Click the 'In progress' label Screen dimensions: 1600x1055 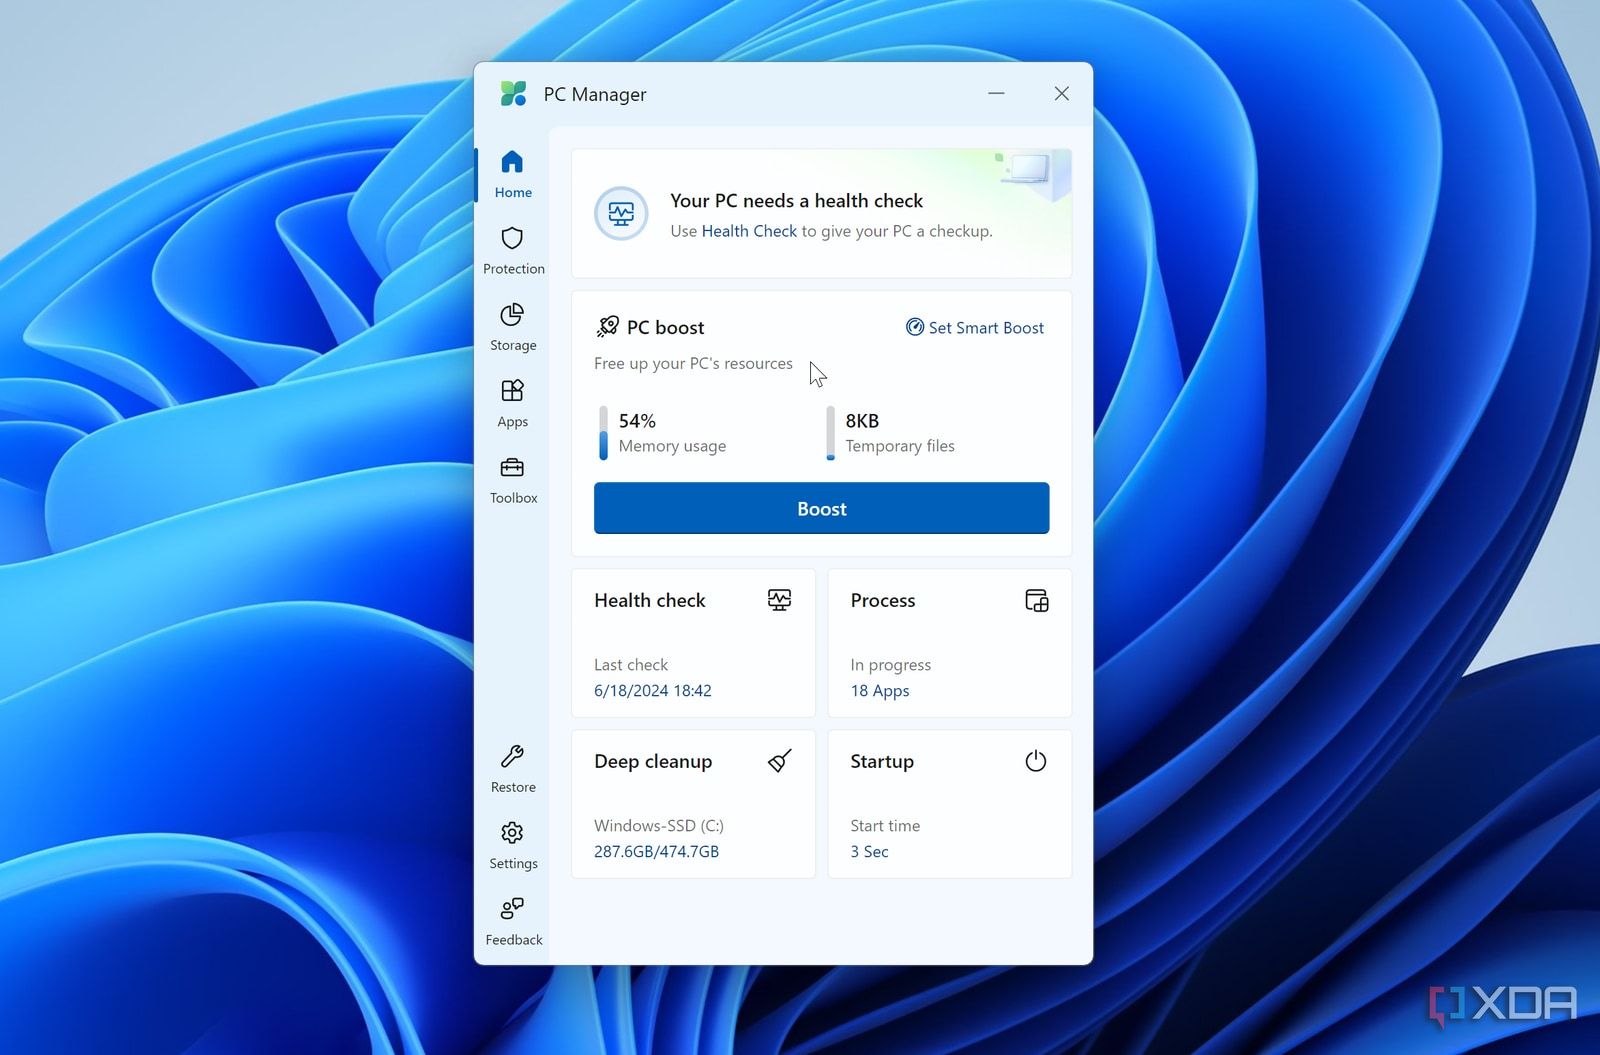890,665
